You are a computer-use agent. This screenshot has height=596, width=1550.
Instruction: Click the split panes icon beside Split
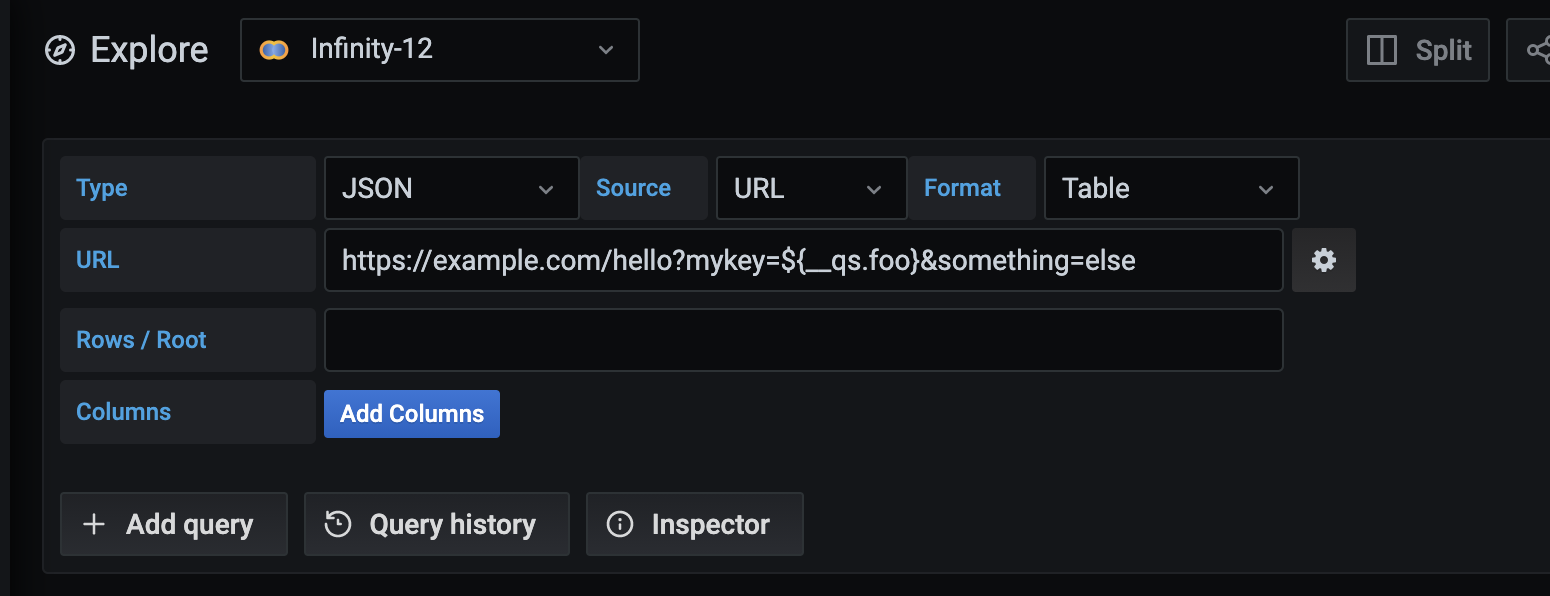click(x=1381, y=49)
